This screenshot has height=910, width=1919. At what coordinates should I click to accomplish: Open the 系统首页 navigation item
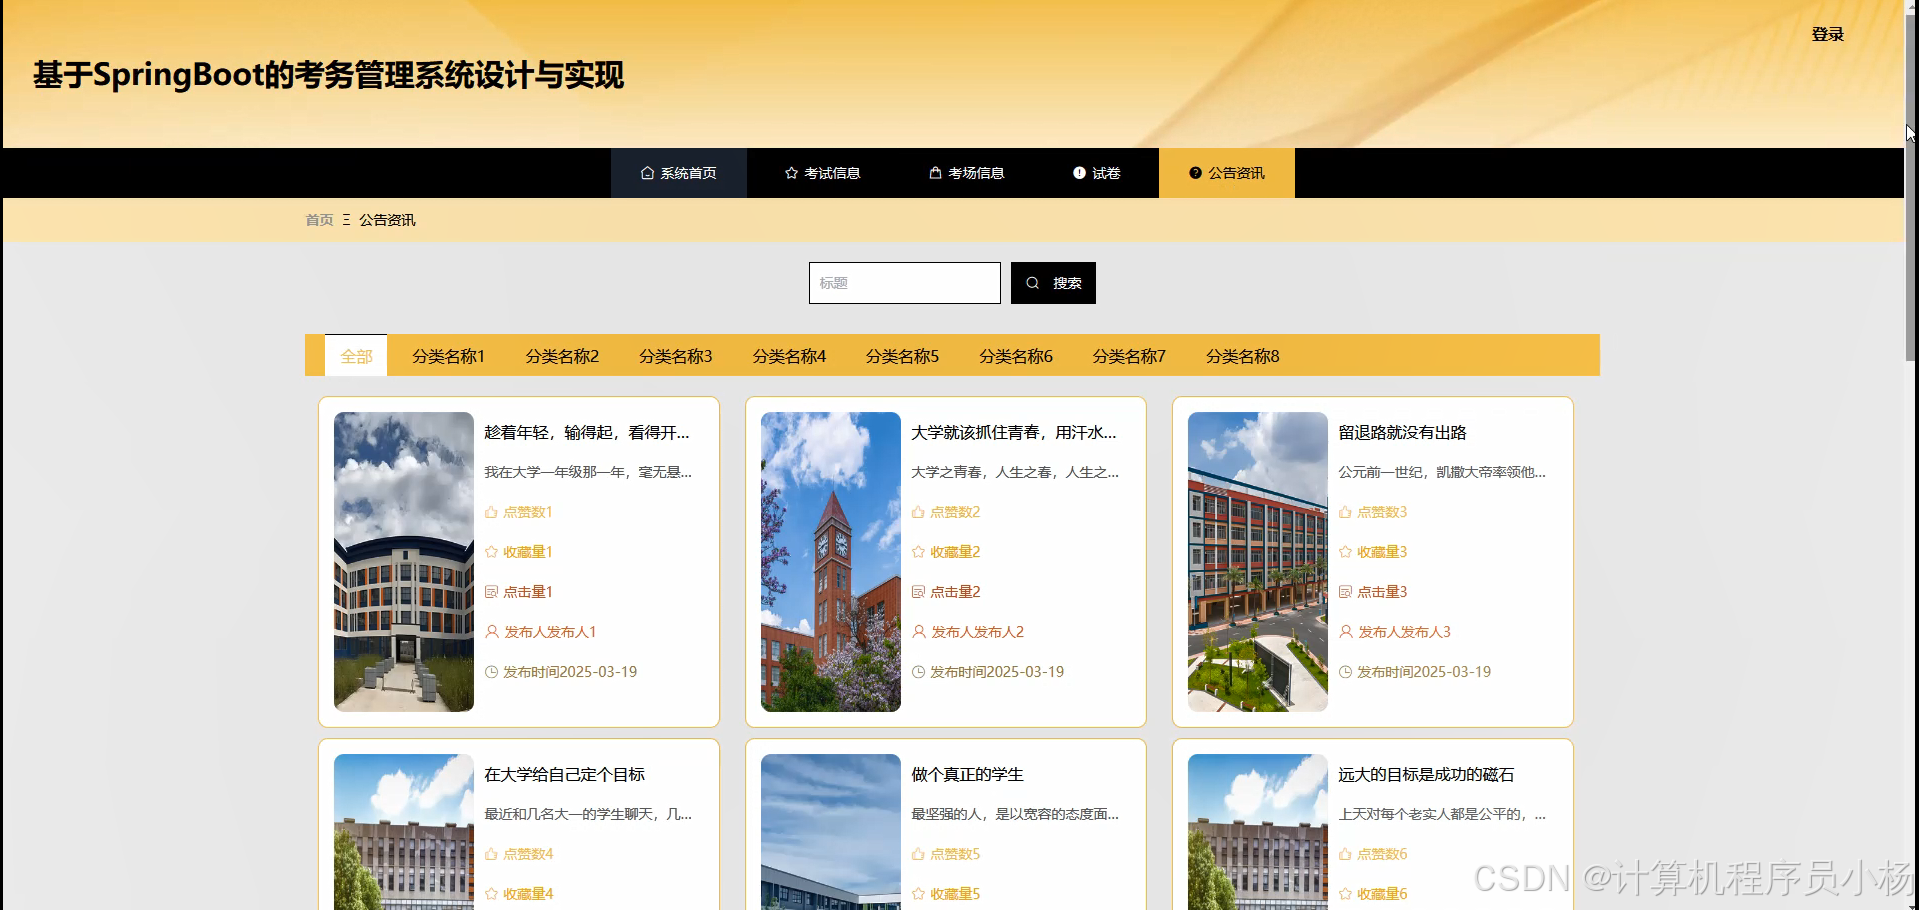679,173
